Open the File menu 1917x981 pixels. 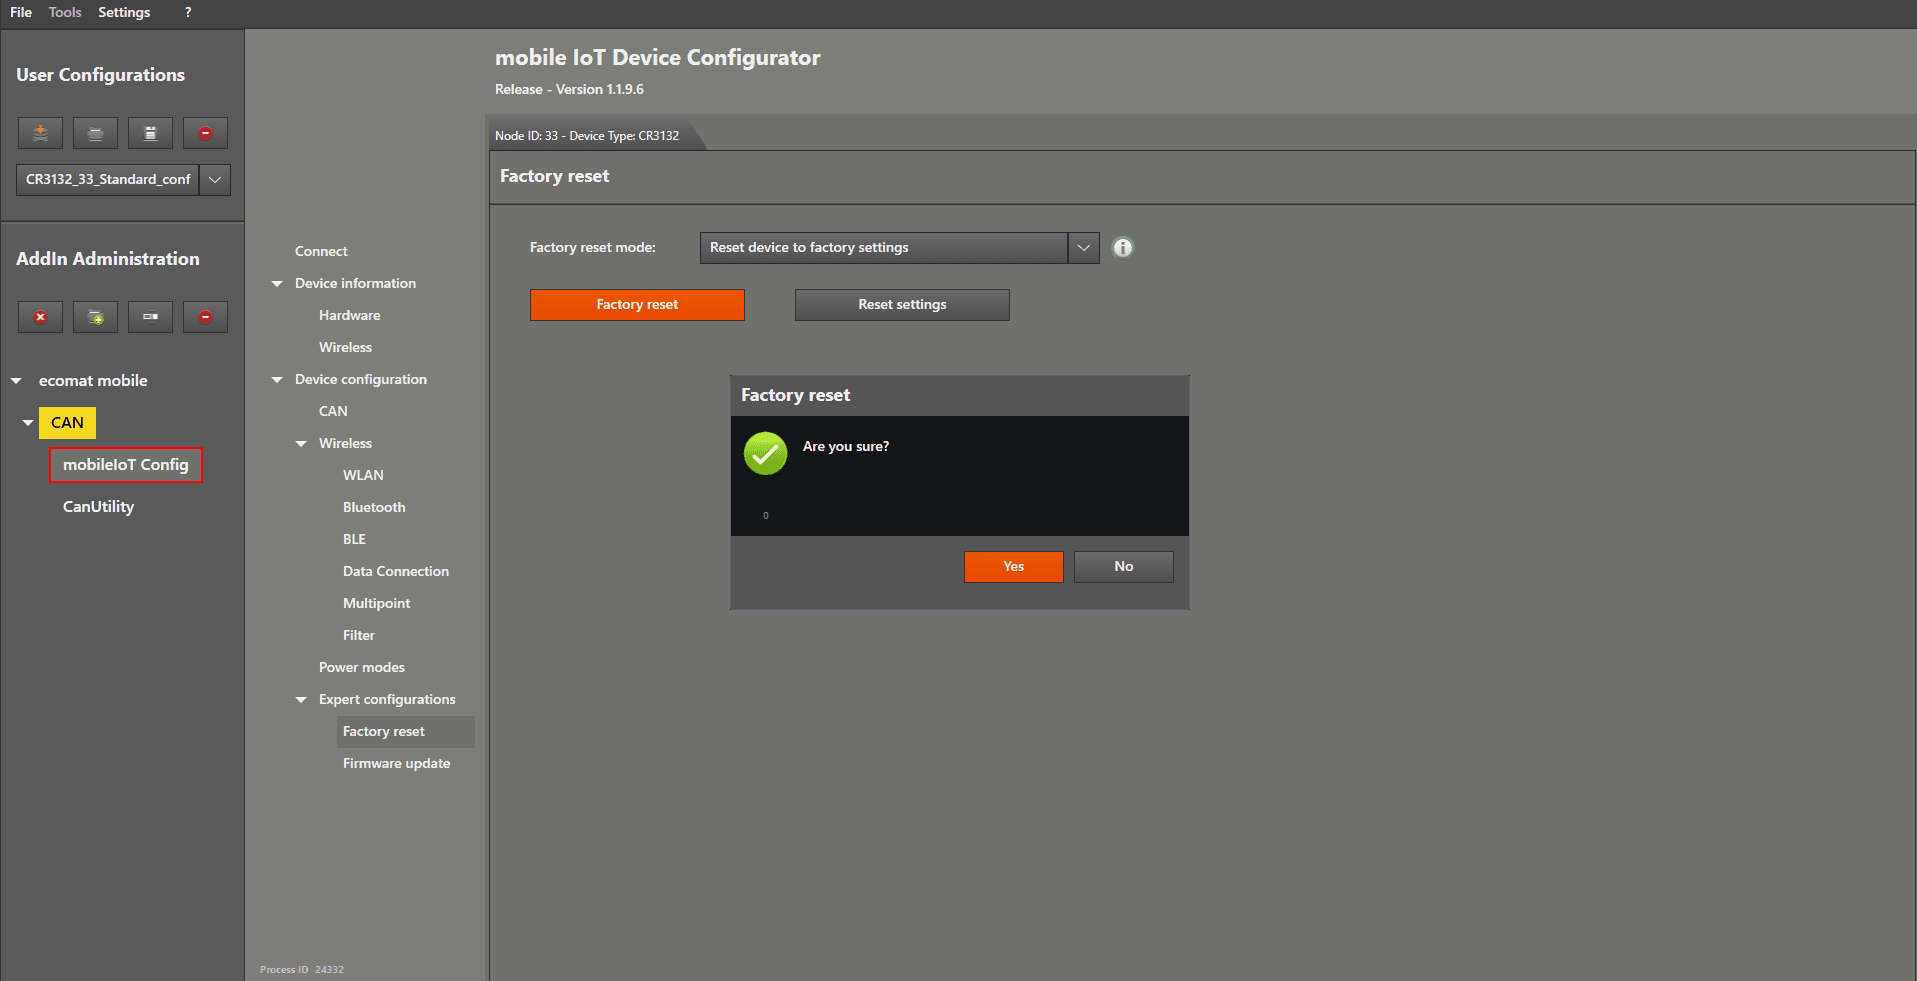pos(21,12)
